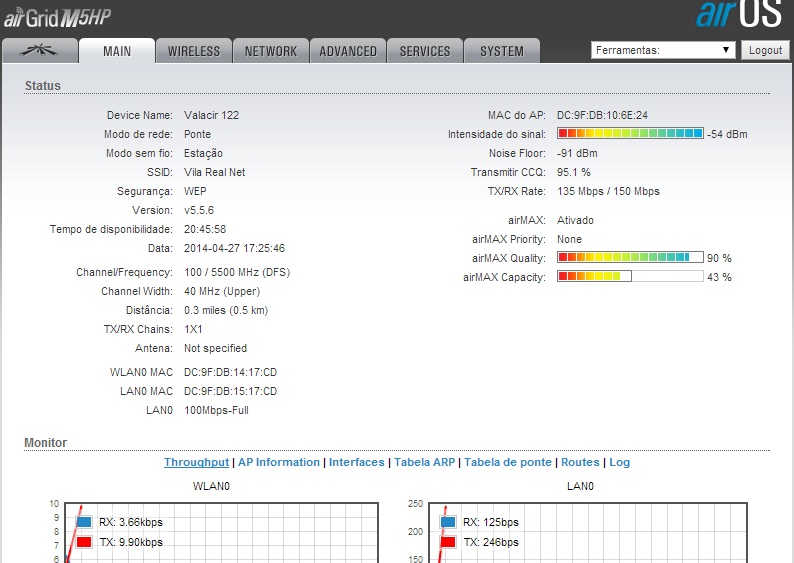This screenshot has width=794, height=563.
Task: Click the airGrid M5HP logo
Action: [57, 18]
